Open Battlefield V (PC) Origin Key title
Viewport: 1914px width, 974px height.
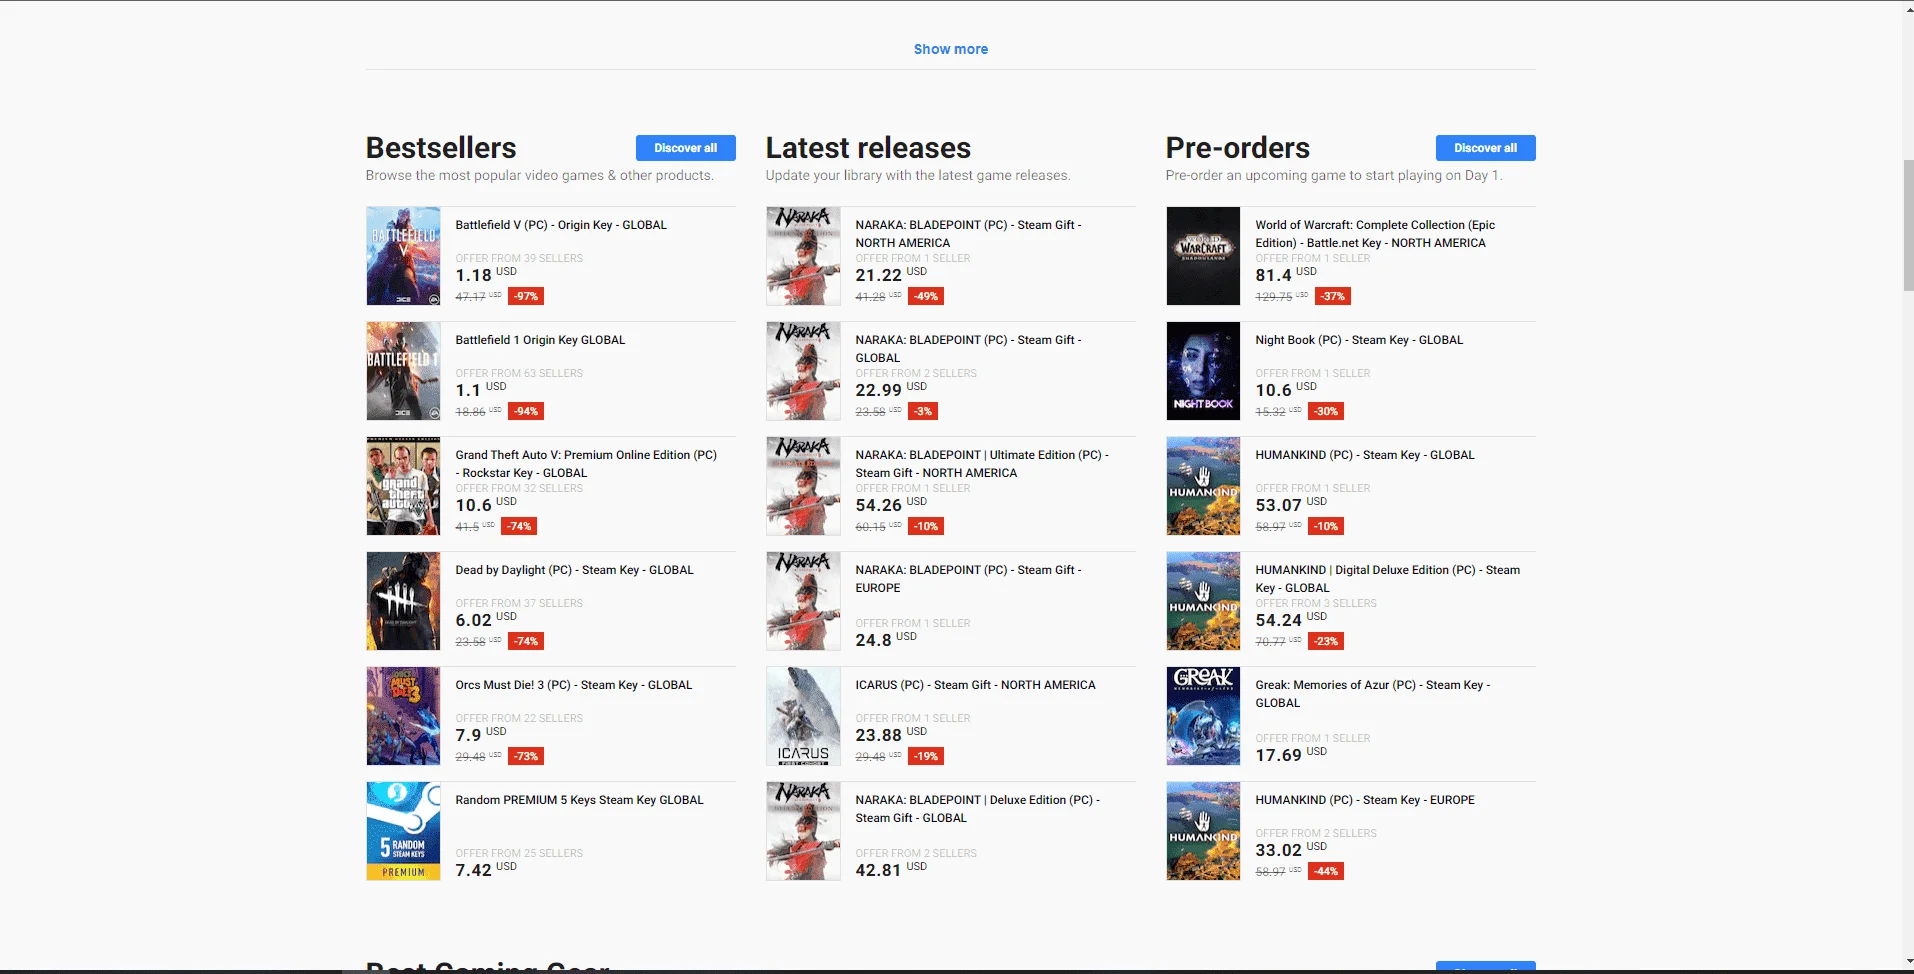pos(561,225)
